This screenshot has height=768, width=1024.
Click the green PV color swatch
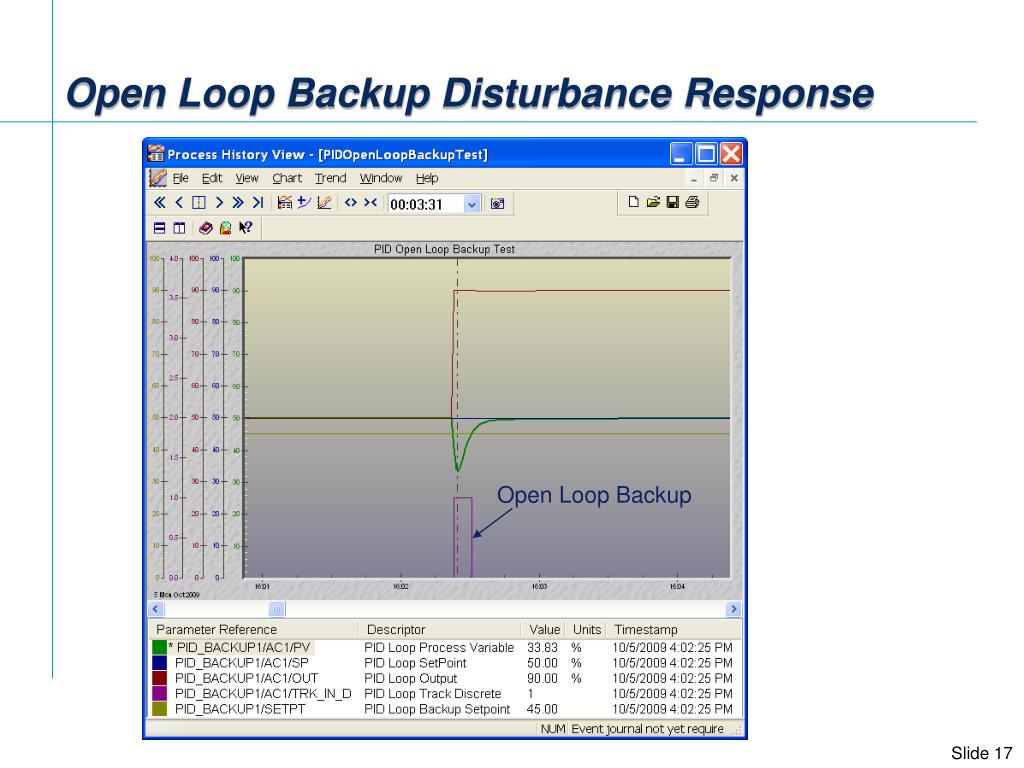coord(160,647)
